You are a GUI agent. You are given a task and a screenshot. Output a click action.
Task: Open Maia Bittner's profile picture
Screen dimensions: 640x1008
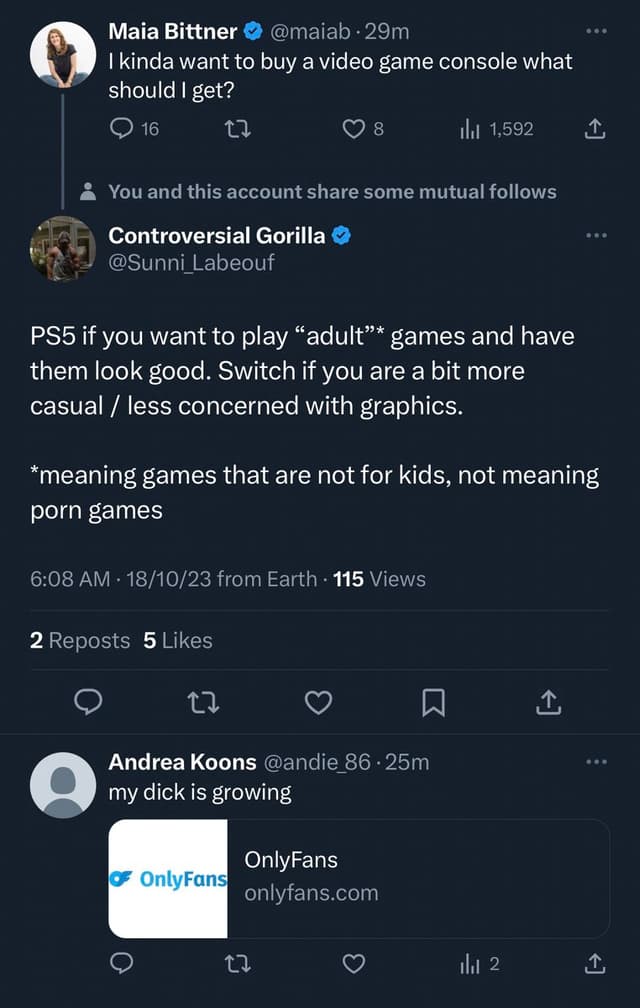(63, 51)
